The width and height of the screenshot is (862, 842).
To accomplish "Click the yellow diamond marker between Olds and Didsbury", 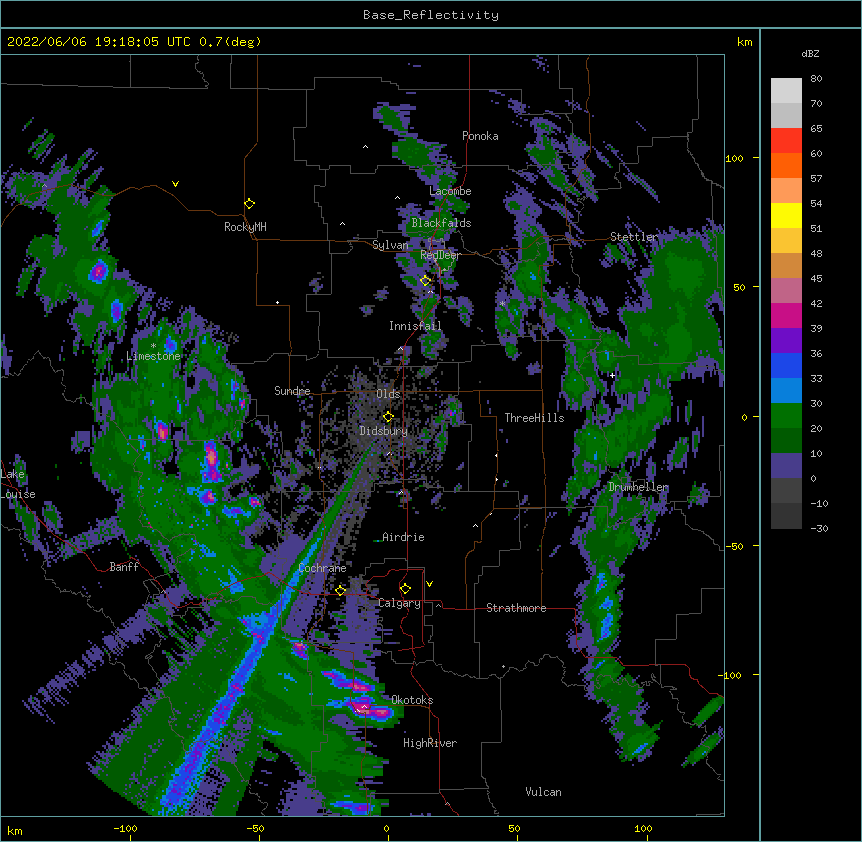I will [388, 417].
